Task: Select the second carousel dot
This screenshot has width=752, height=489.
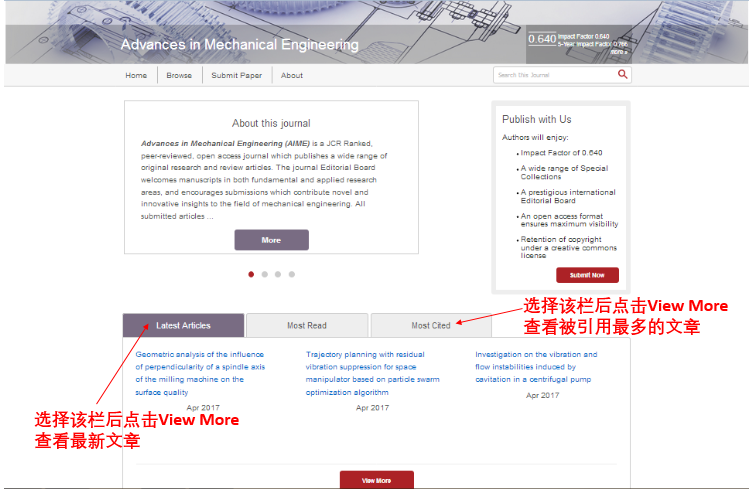Action: (x=264, y=273)
